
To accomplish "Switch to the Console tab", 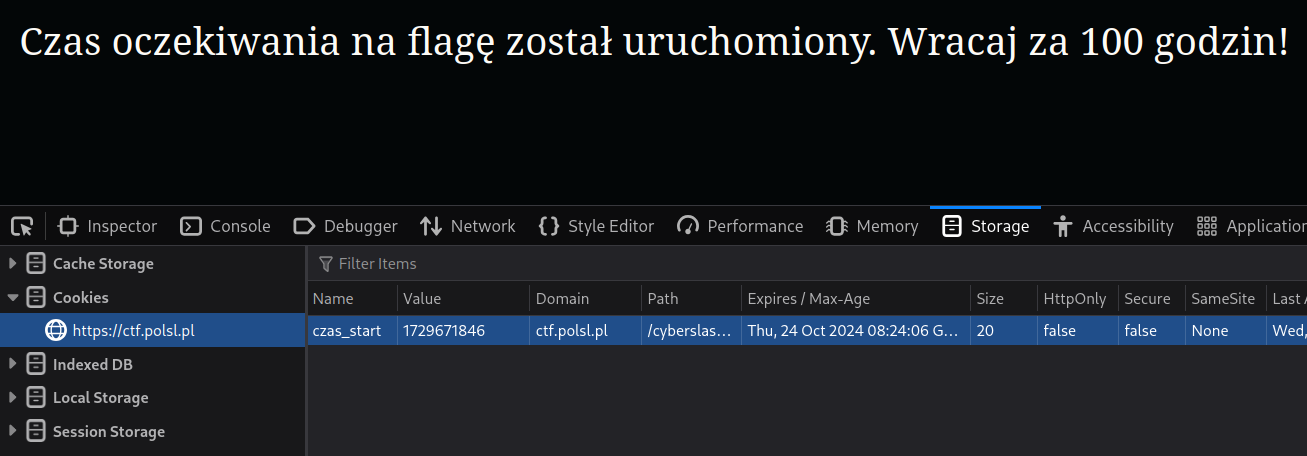I will coord(225,226).
